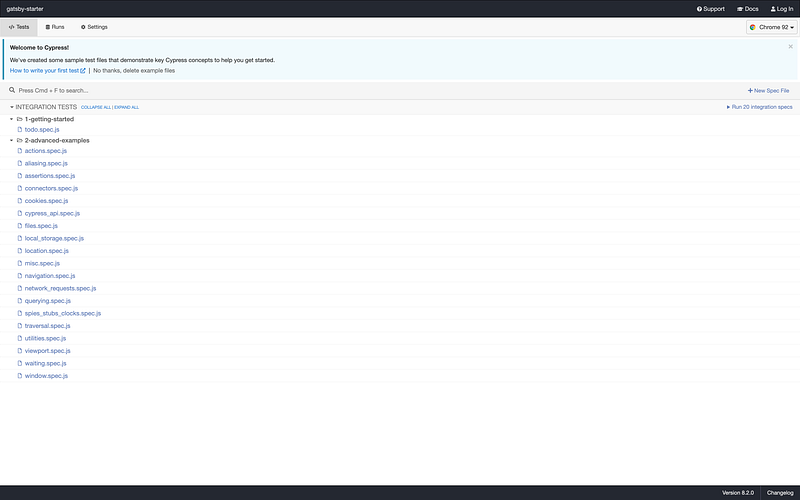The image size is (800, 500).
Task: Open todo.spec.js
Action: pyautogui.click(x=42, y=130)
